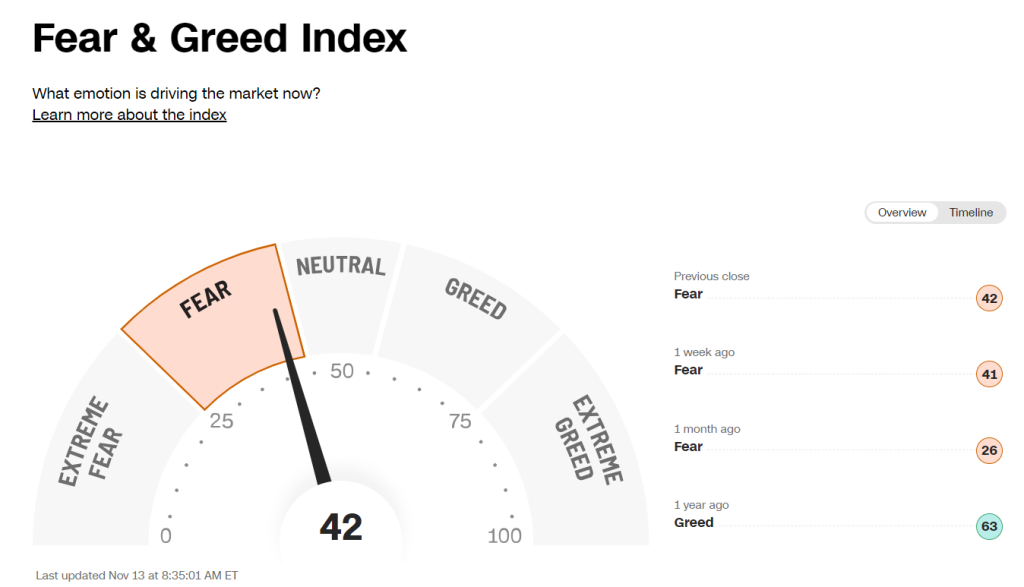Click the highlighted FEAR gauge segment

tap(205, 300)
